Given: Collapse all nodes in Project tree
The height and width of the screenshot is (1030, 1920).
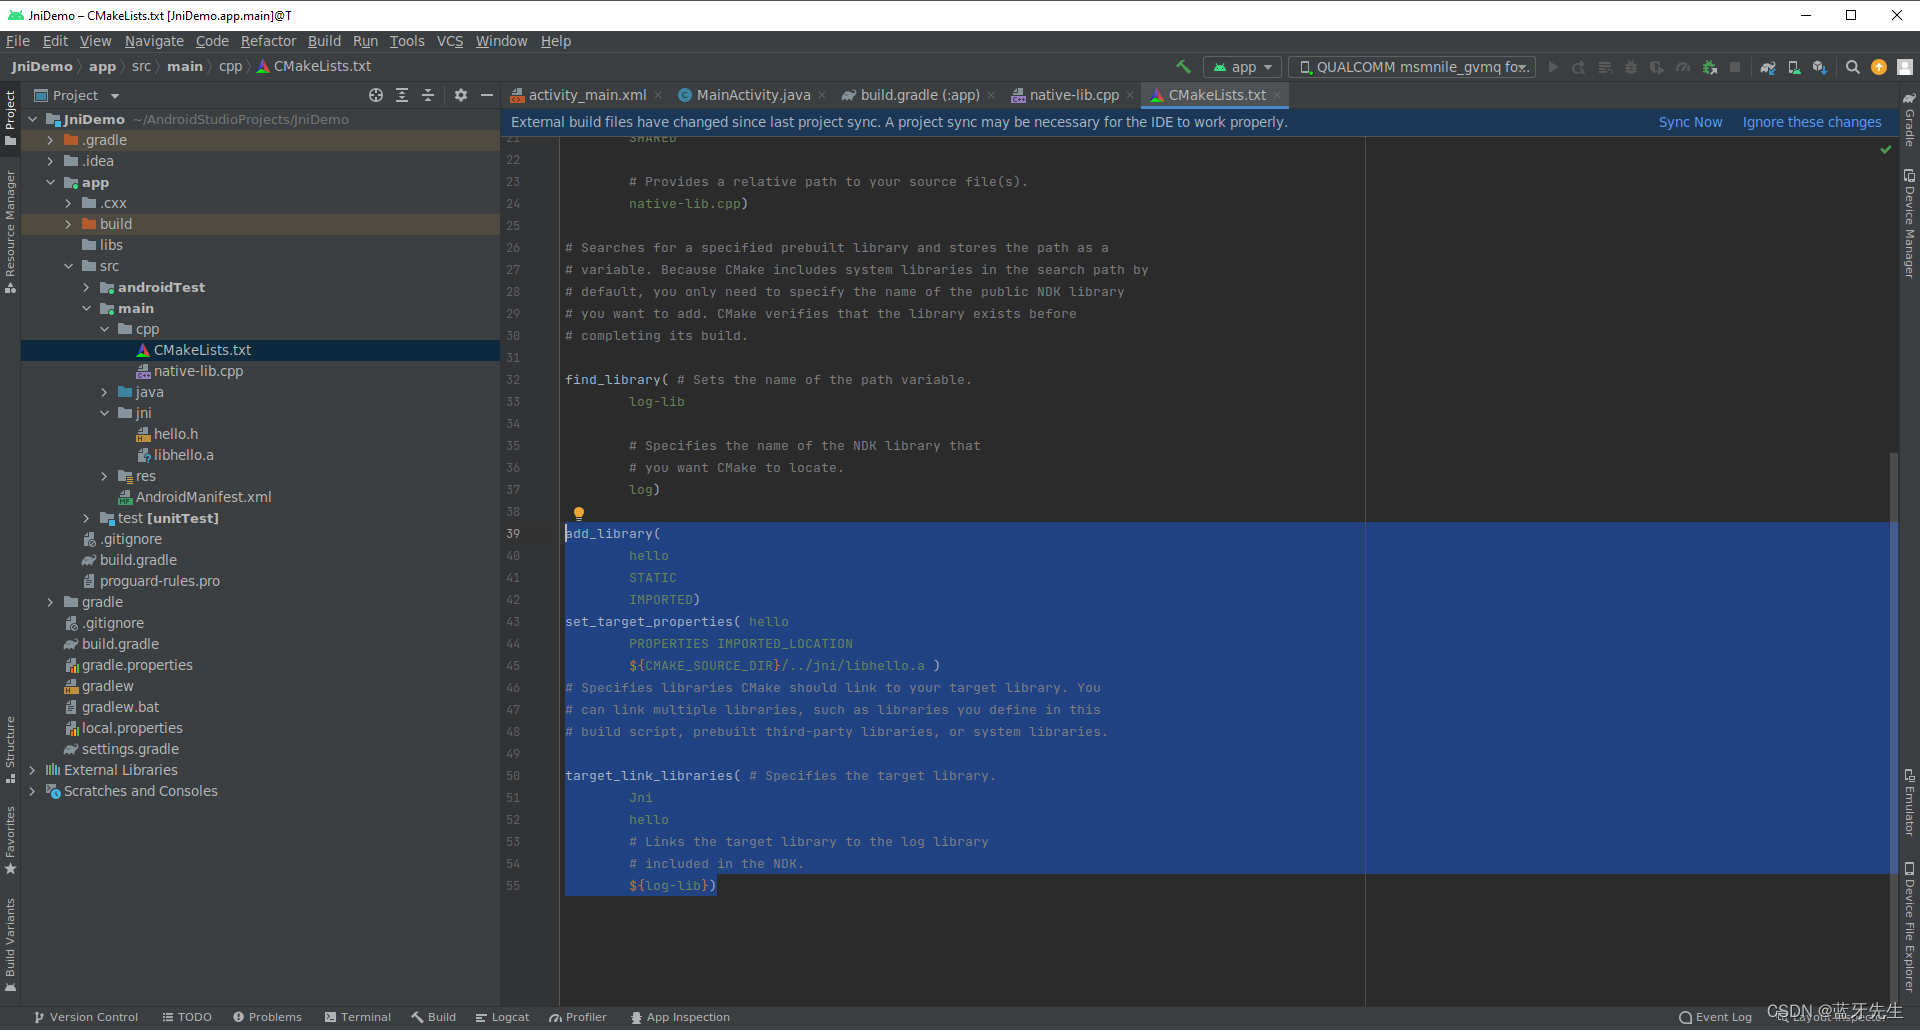Looking at the screenshot, I should tap(428, 95).
